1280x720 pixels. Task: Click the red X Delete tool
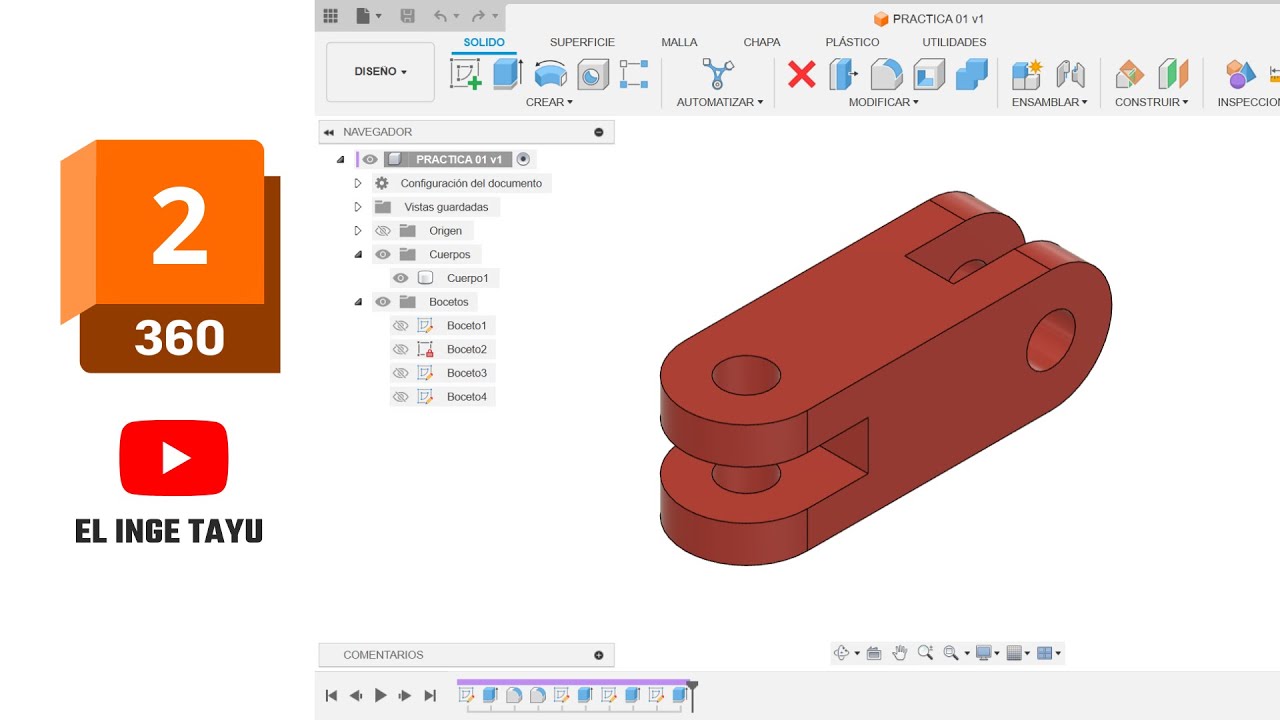[802, 74]
